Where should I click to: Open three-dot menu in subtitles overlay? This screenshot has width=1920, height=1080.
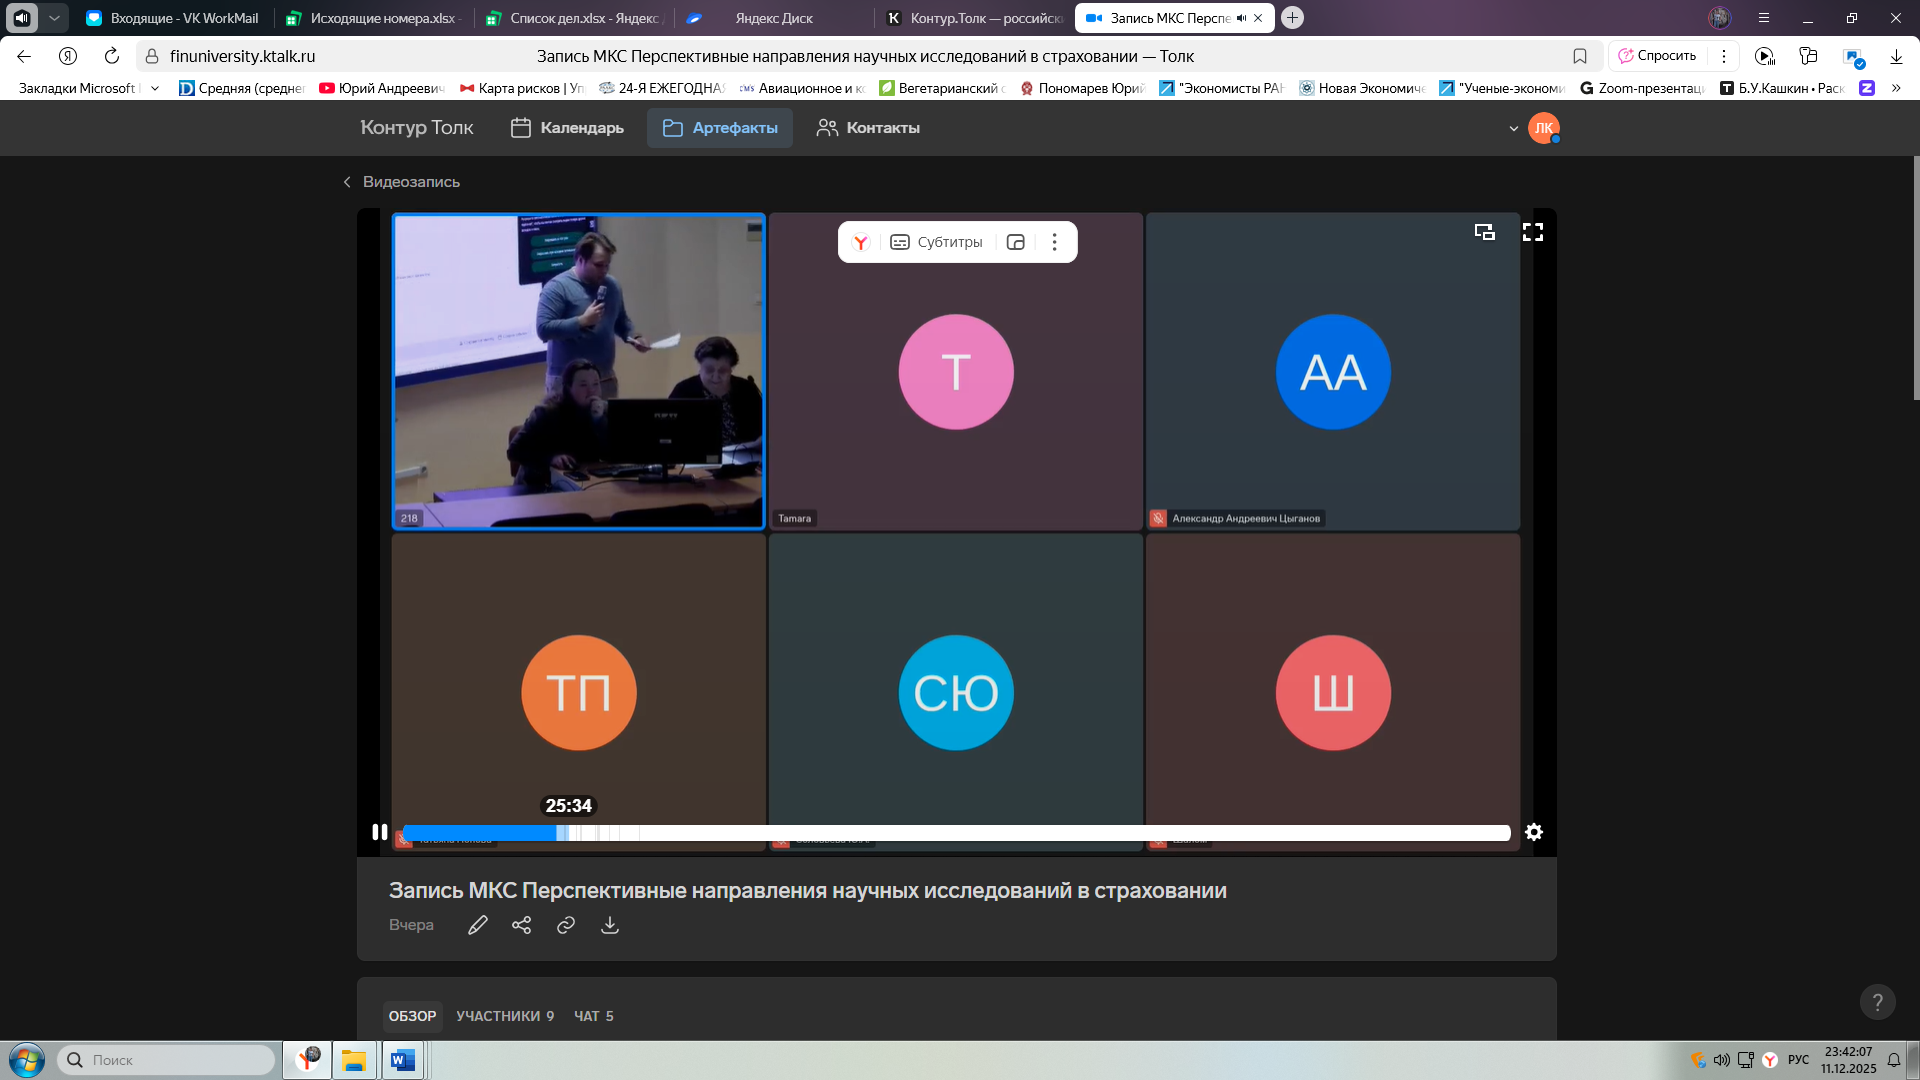(1054, 242)
